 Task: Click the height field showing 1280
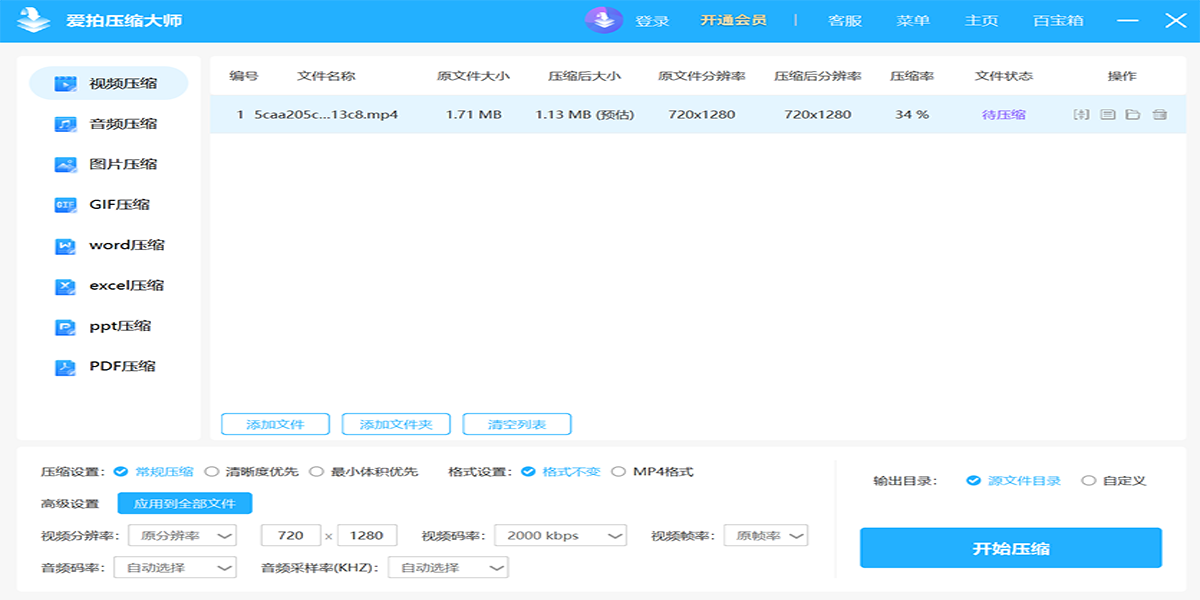(368, 535)
